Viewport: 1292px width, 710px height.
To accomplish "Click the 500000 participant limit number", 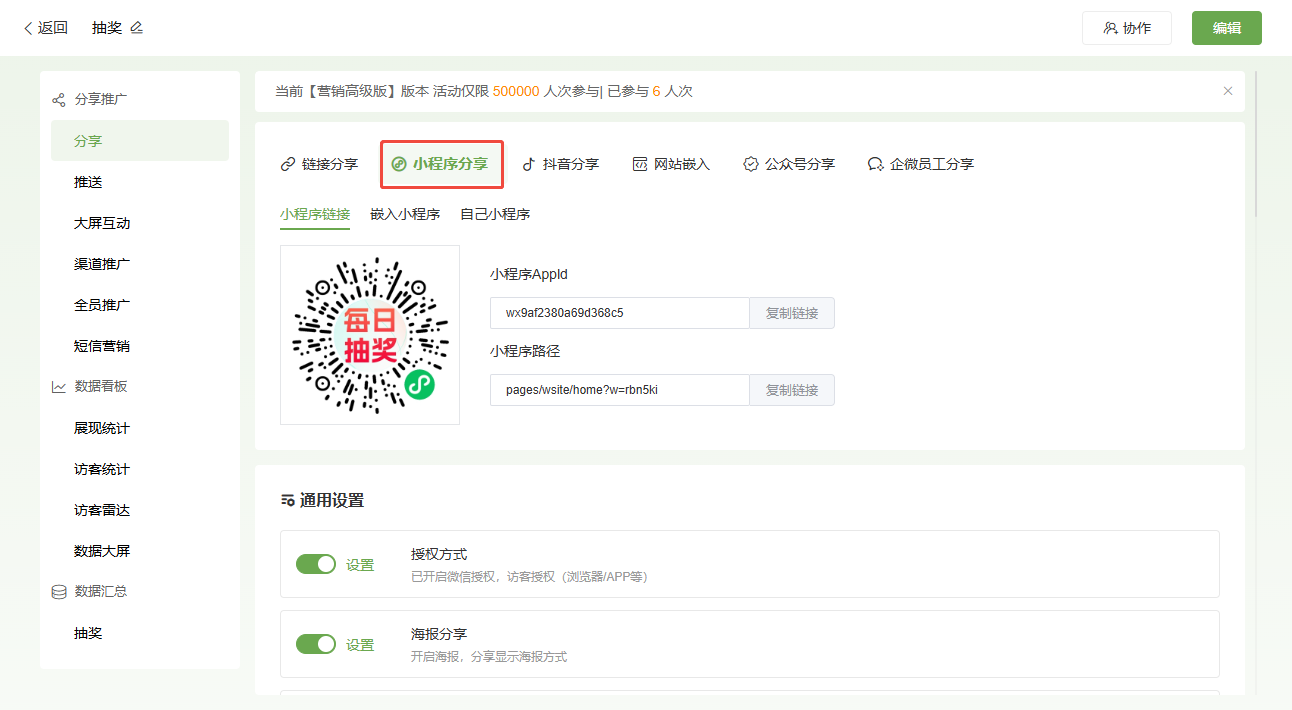I will coord(516,91).
